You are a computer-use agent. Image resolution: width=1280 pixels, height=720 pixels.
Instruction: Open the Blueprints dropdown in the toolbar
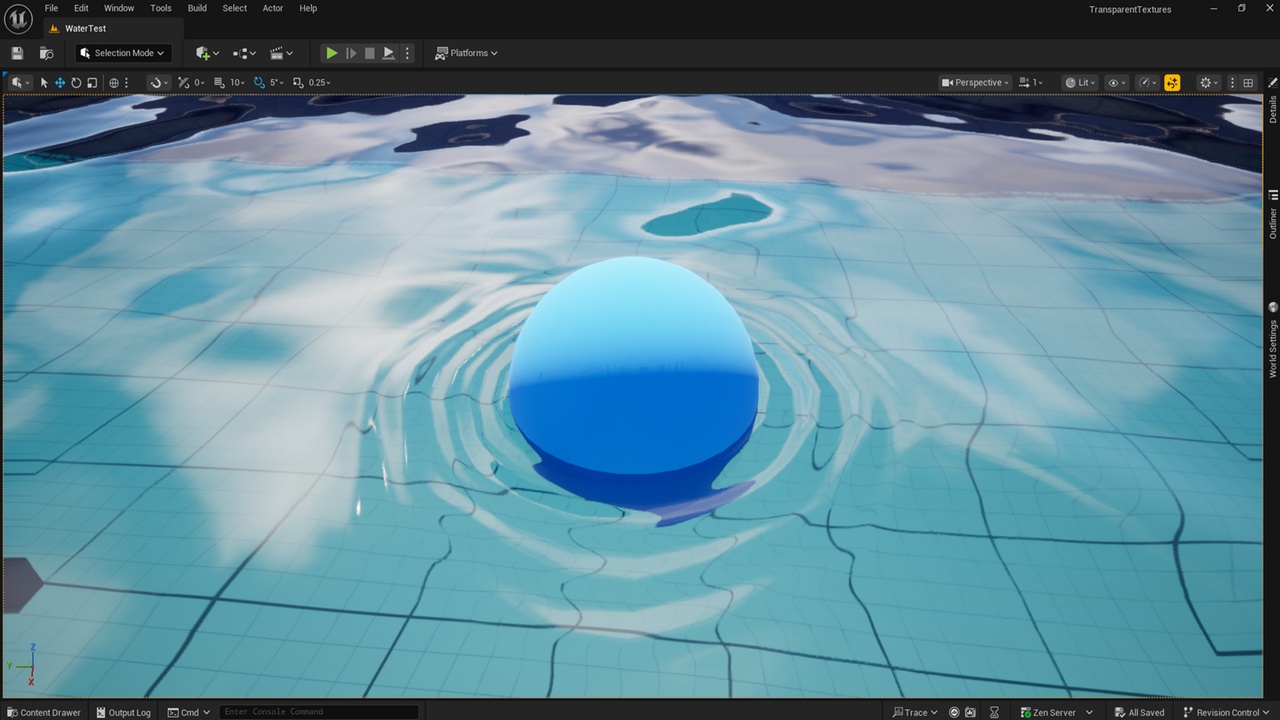244,53
